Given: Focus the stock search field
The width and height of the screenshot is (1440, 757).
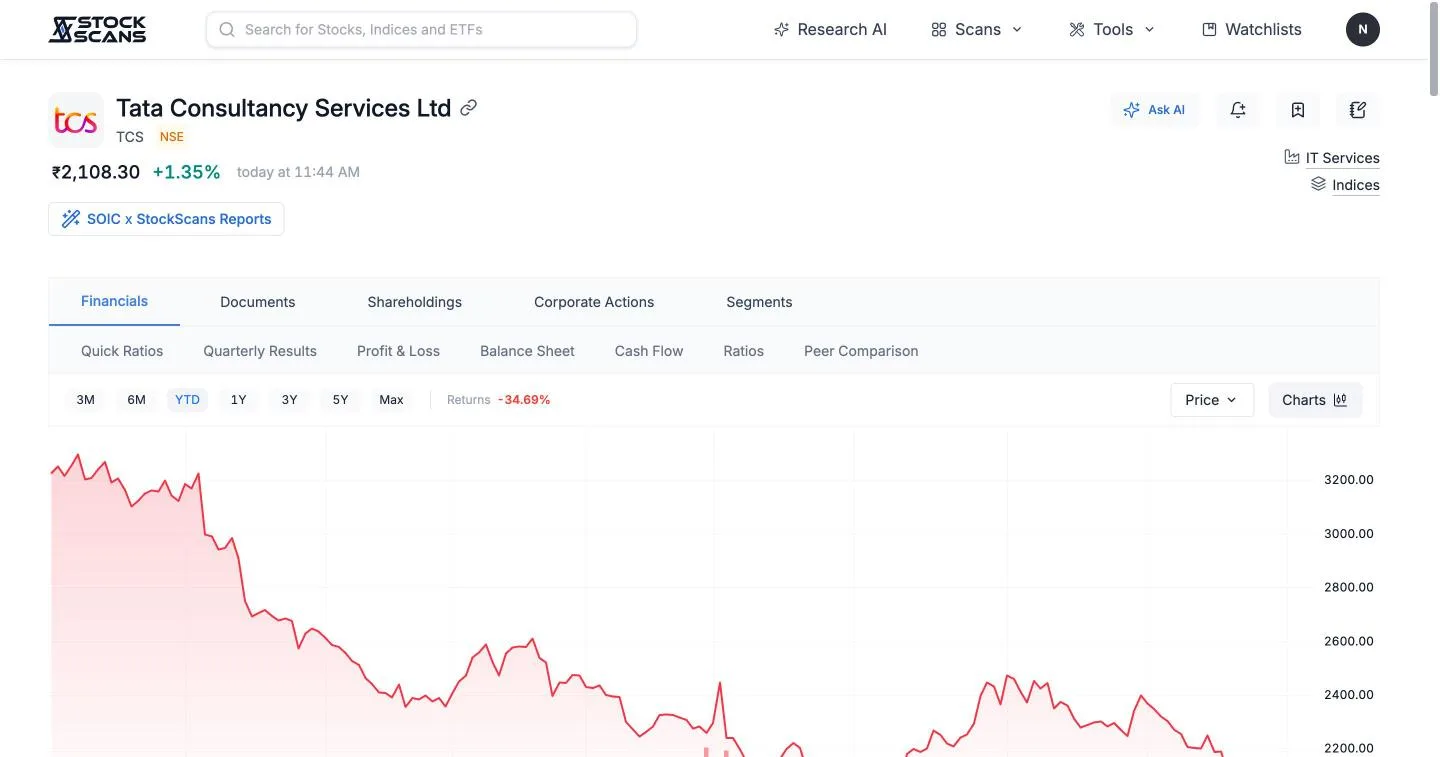Looking at the screenshot, I should tap(421, 29).
